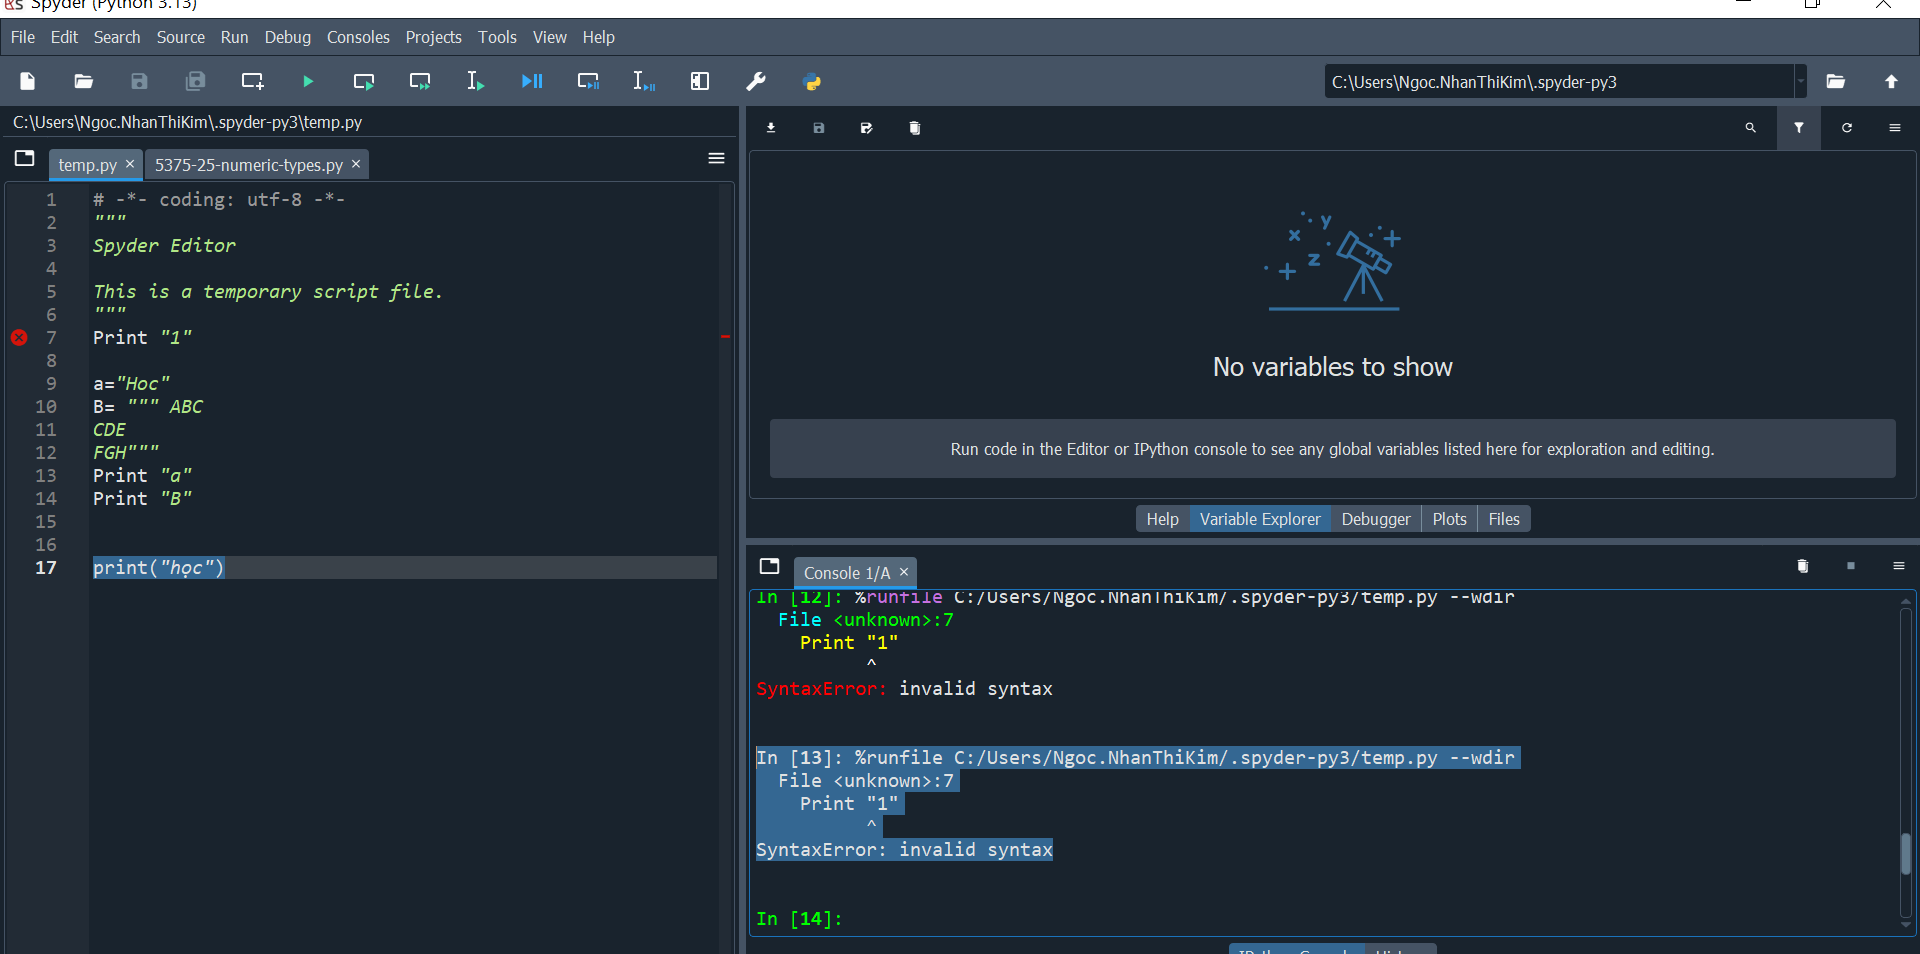Switch to Help pane tab

pyautogui.click(x=1162, y=519)
